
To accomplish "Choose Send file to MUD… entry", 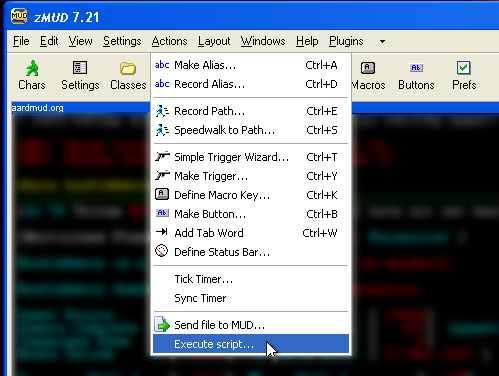I will click(251, 325).
